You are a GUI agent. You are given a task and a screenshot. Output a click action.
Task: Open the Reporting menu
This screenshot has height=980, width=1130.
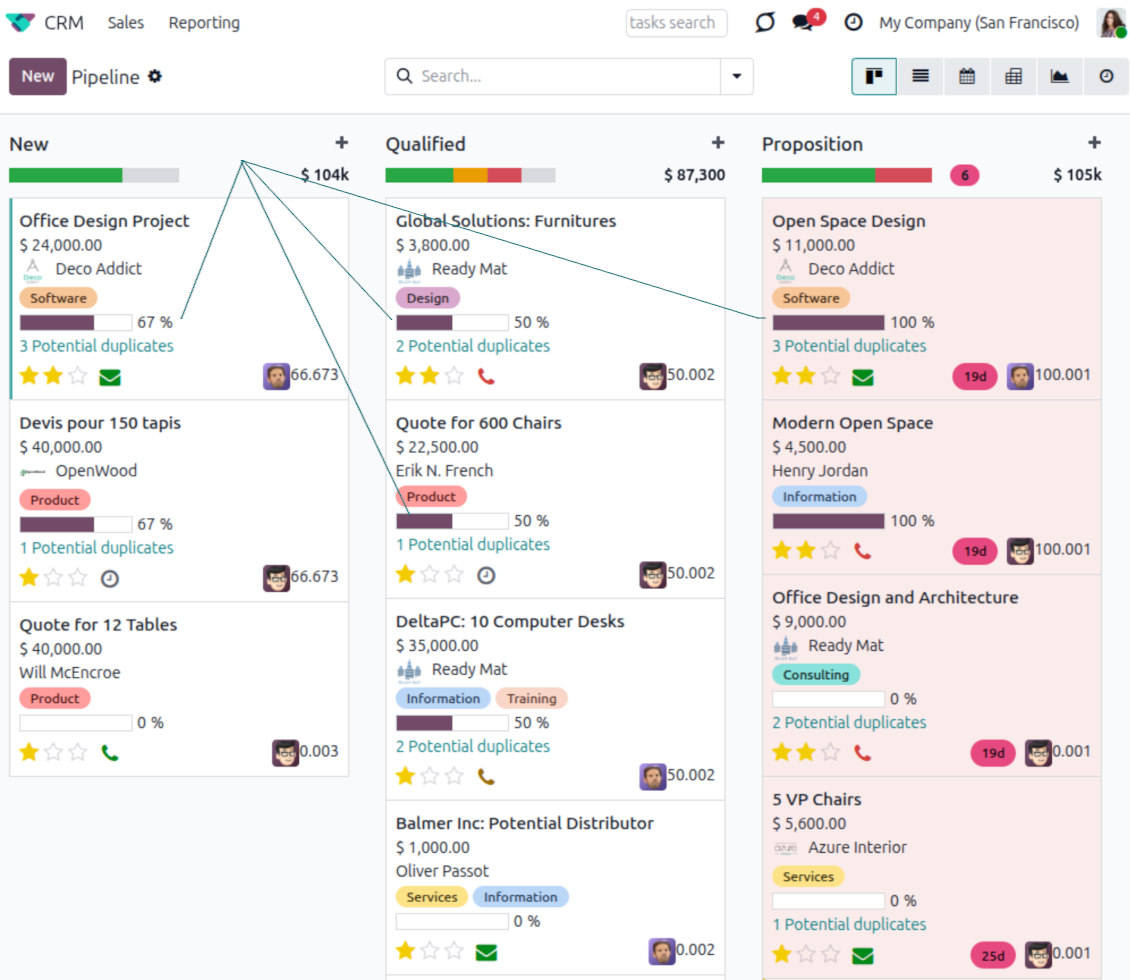(204, 23)
